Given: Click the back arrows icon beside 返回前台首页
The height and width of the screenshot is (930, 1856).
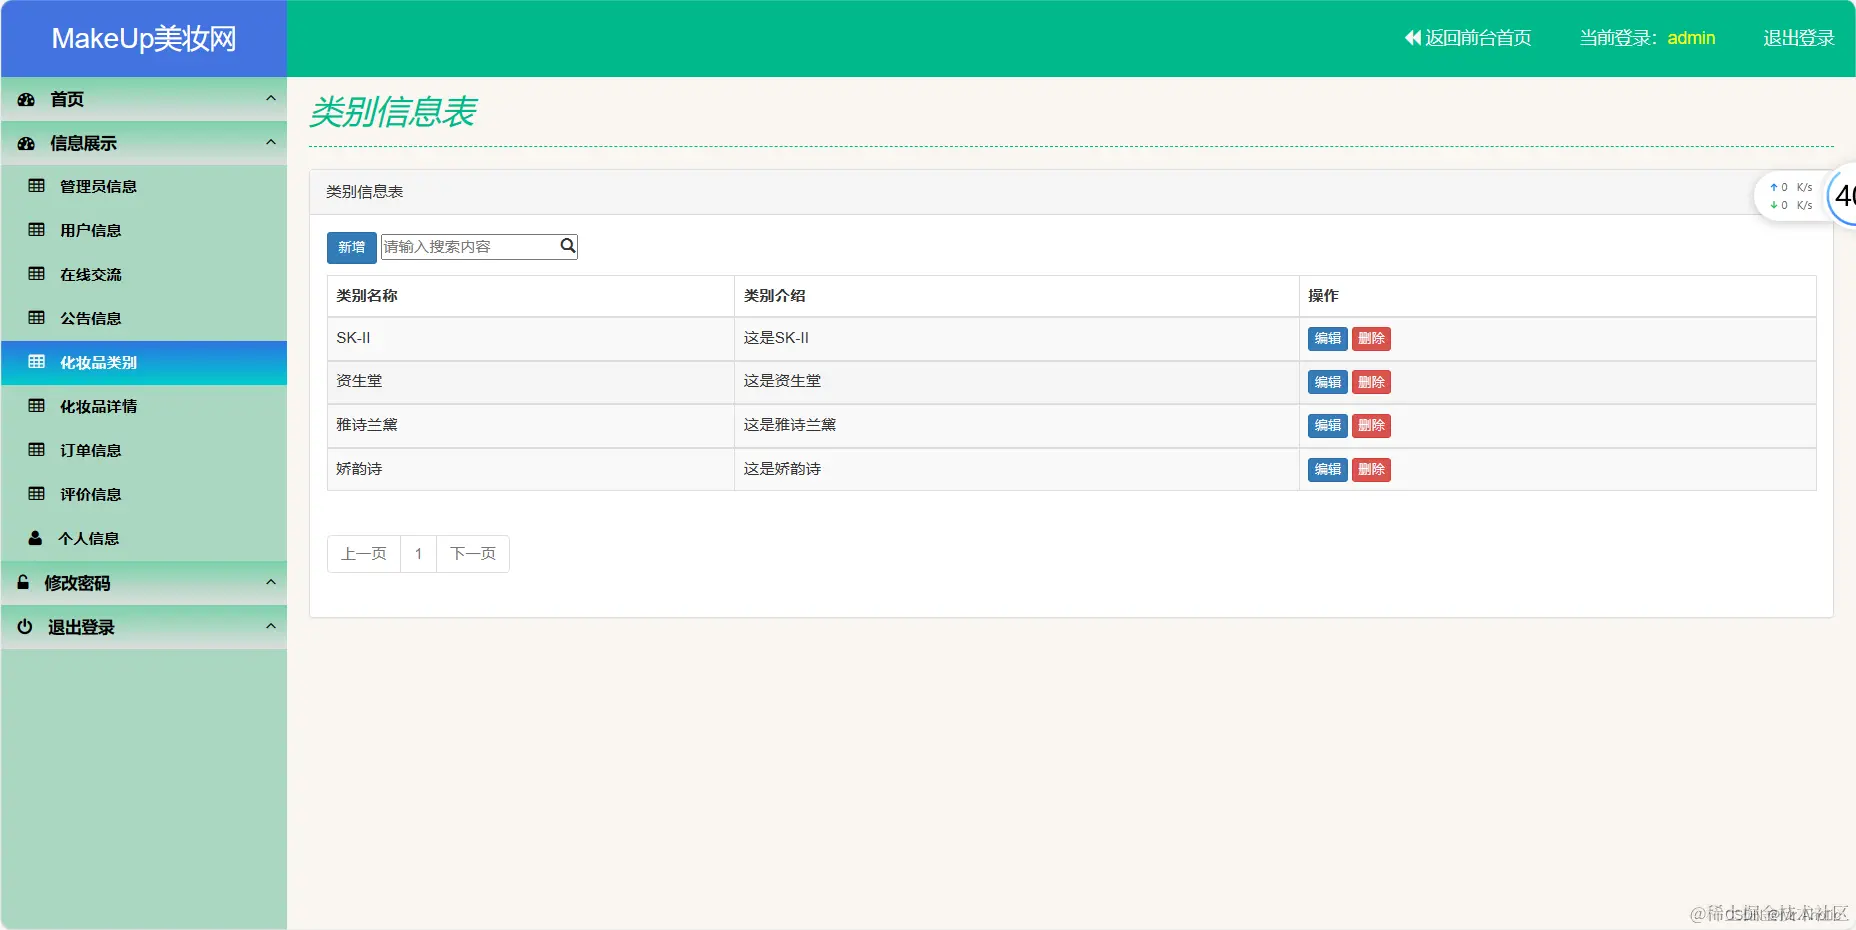Looking at the screenshot, I should 1412,38.
